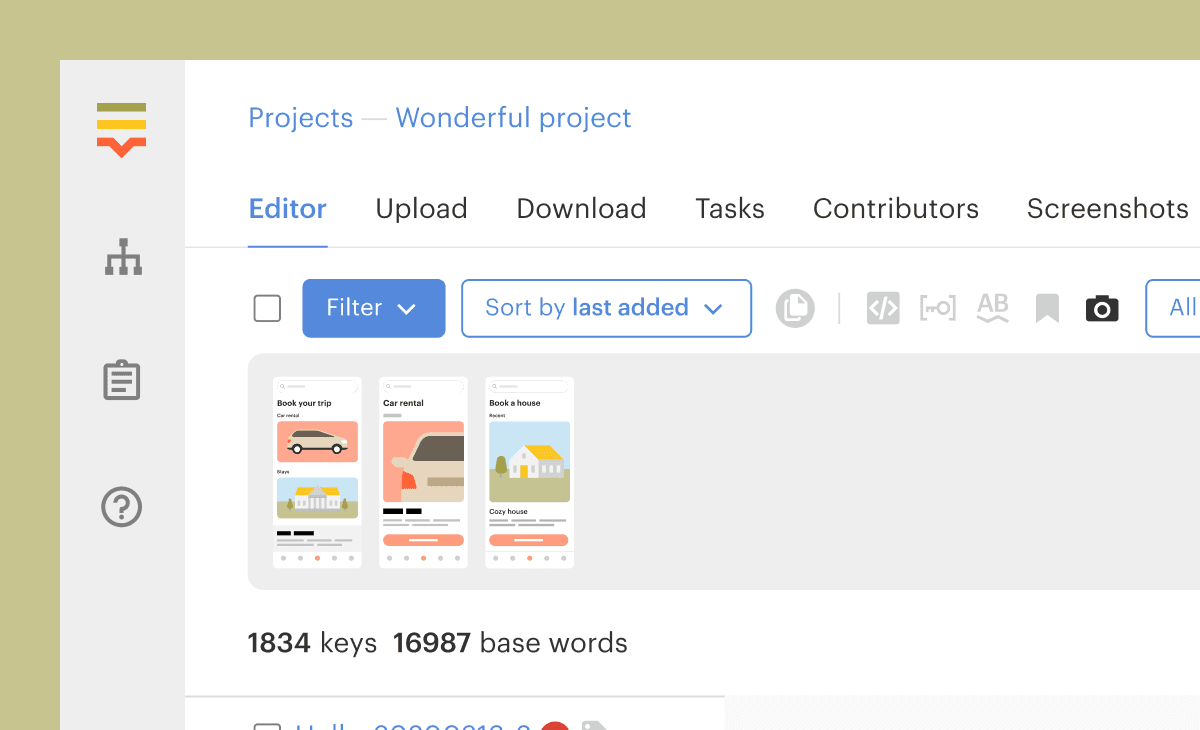Open the Sort by last added dropdown

[606, 308]
